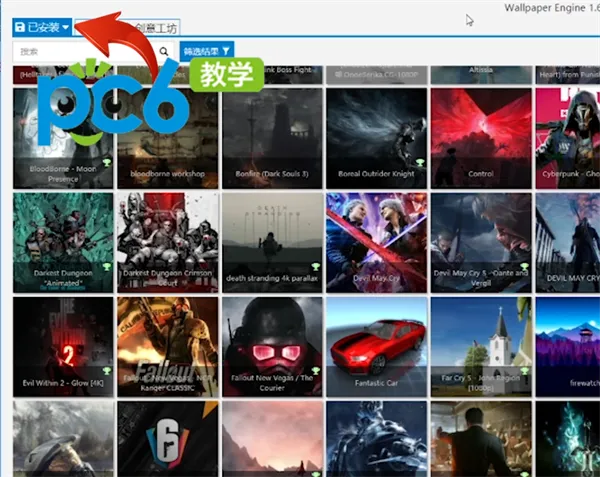The width and height of the screenshot is (600, 477).
Task: Select Bonfire (Dark Souls 3) wallpaper
Action: (272, 138)
